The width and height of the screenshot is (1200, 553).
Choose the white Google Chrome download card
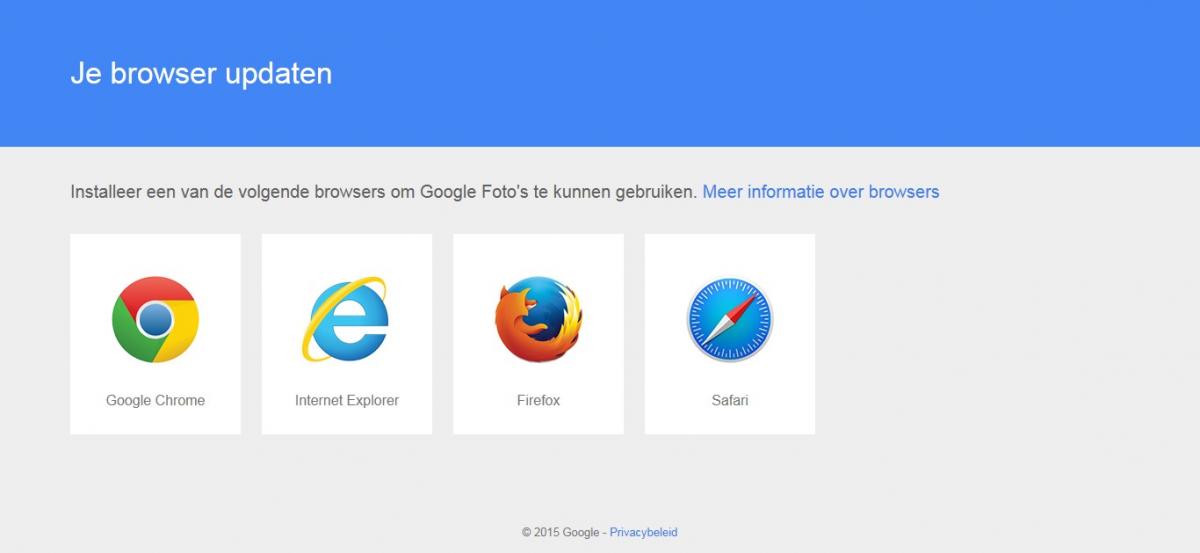click(x=155, y=334)
